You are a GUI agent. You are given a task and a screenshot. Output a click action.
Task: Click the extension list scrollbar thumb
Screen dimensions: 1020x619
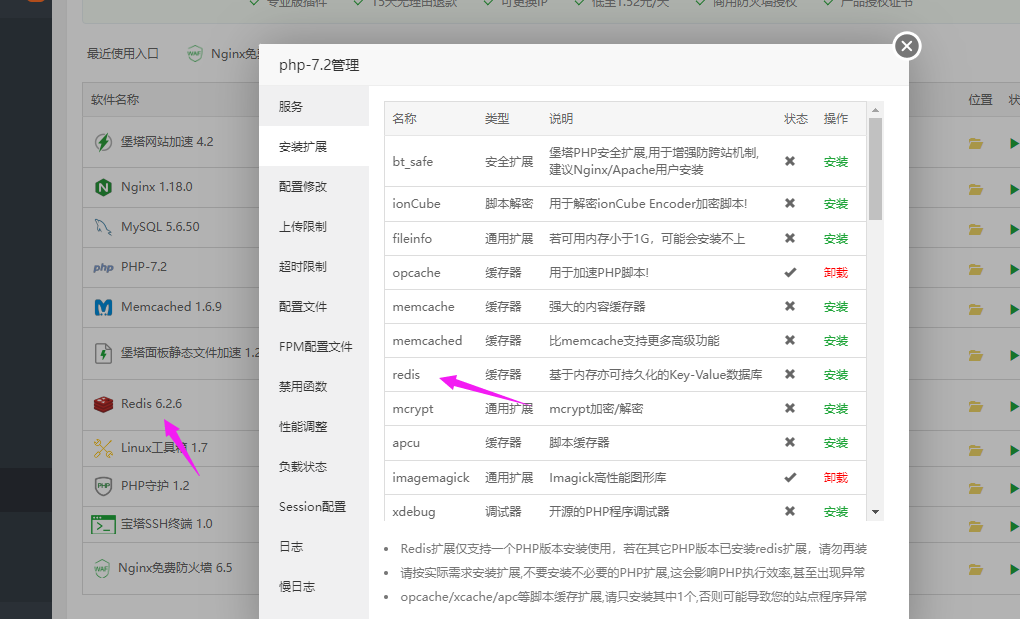[x=875, y=169]
